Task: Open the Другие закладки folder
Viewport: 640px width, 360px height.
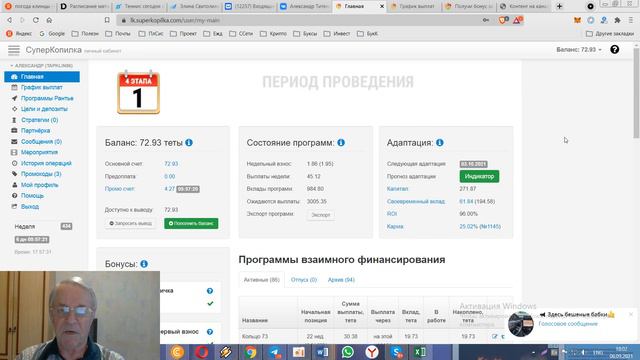Action: [x=611, y=34]
